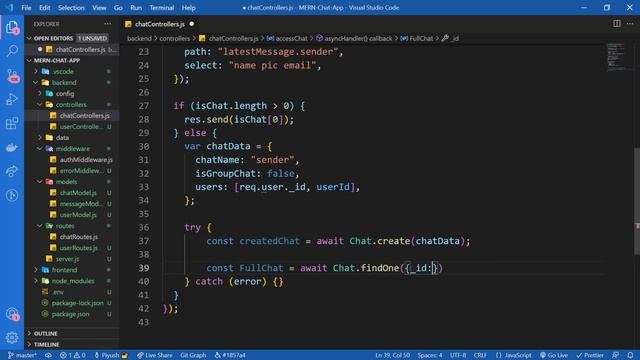The image size is (640, 360).
Task: Click the Split Editor icon
Action: click(x=617, y=24)
